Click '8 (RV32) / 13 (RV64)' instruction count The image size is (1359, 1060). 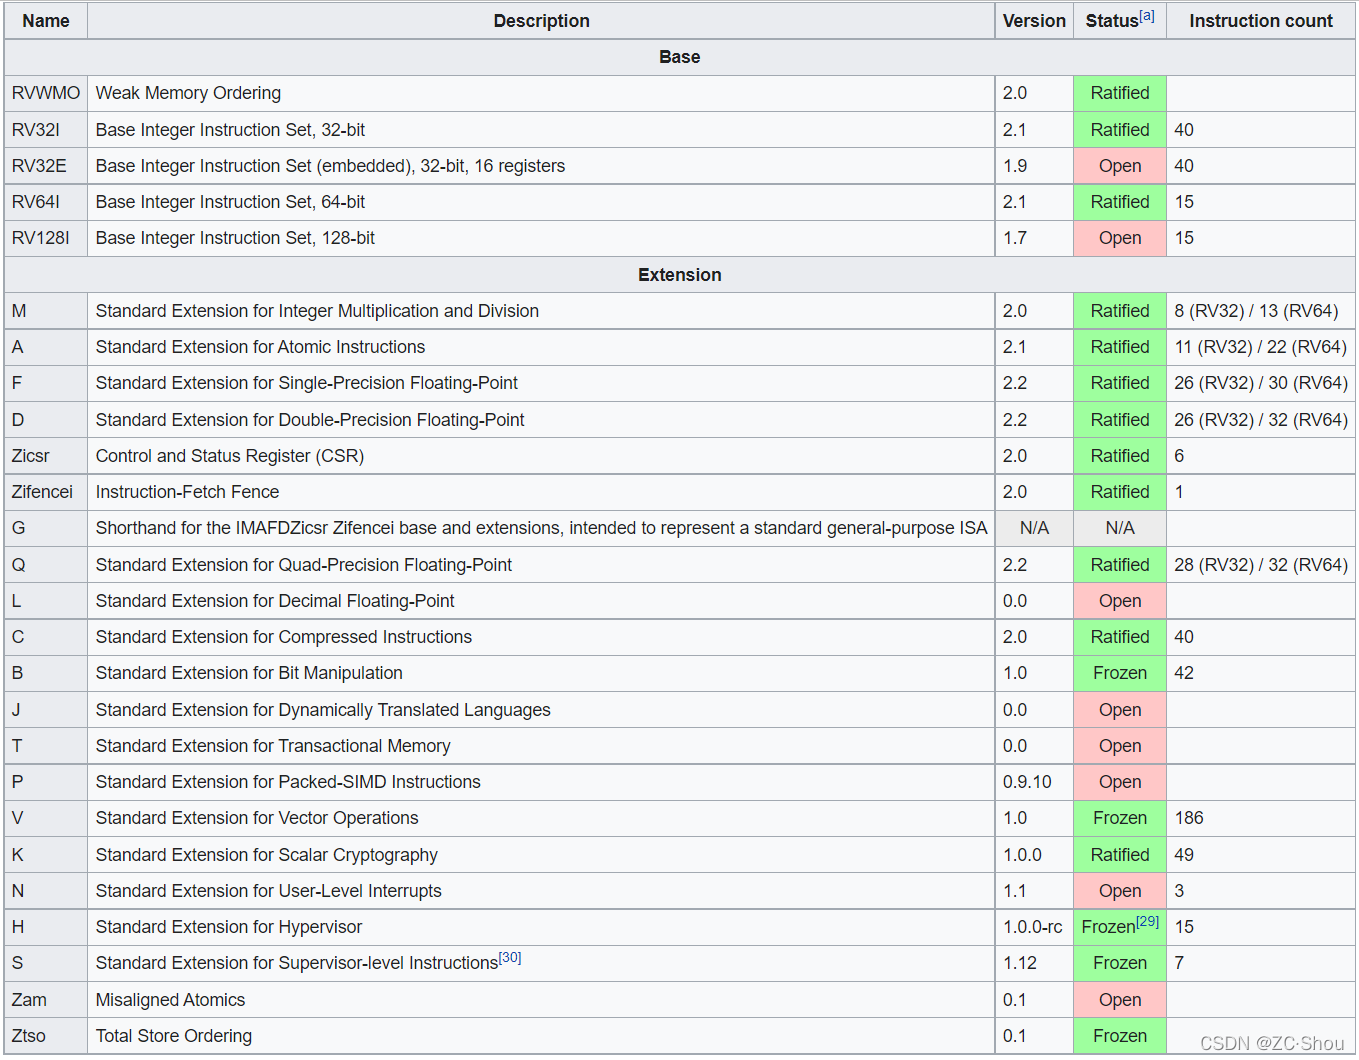[1260, 311]
